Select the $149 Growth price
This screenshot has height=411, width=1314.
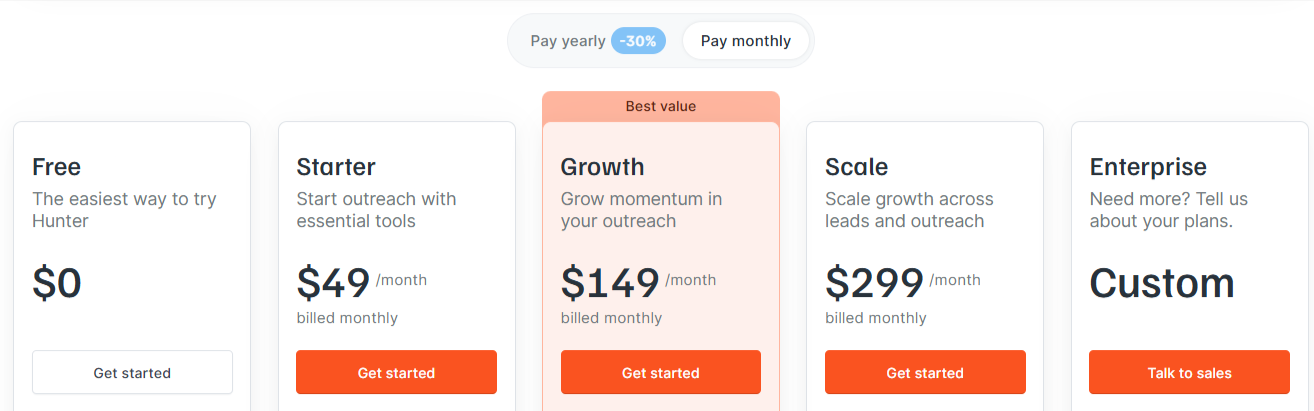tap(610, 284)
